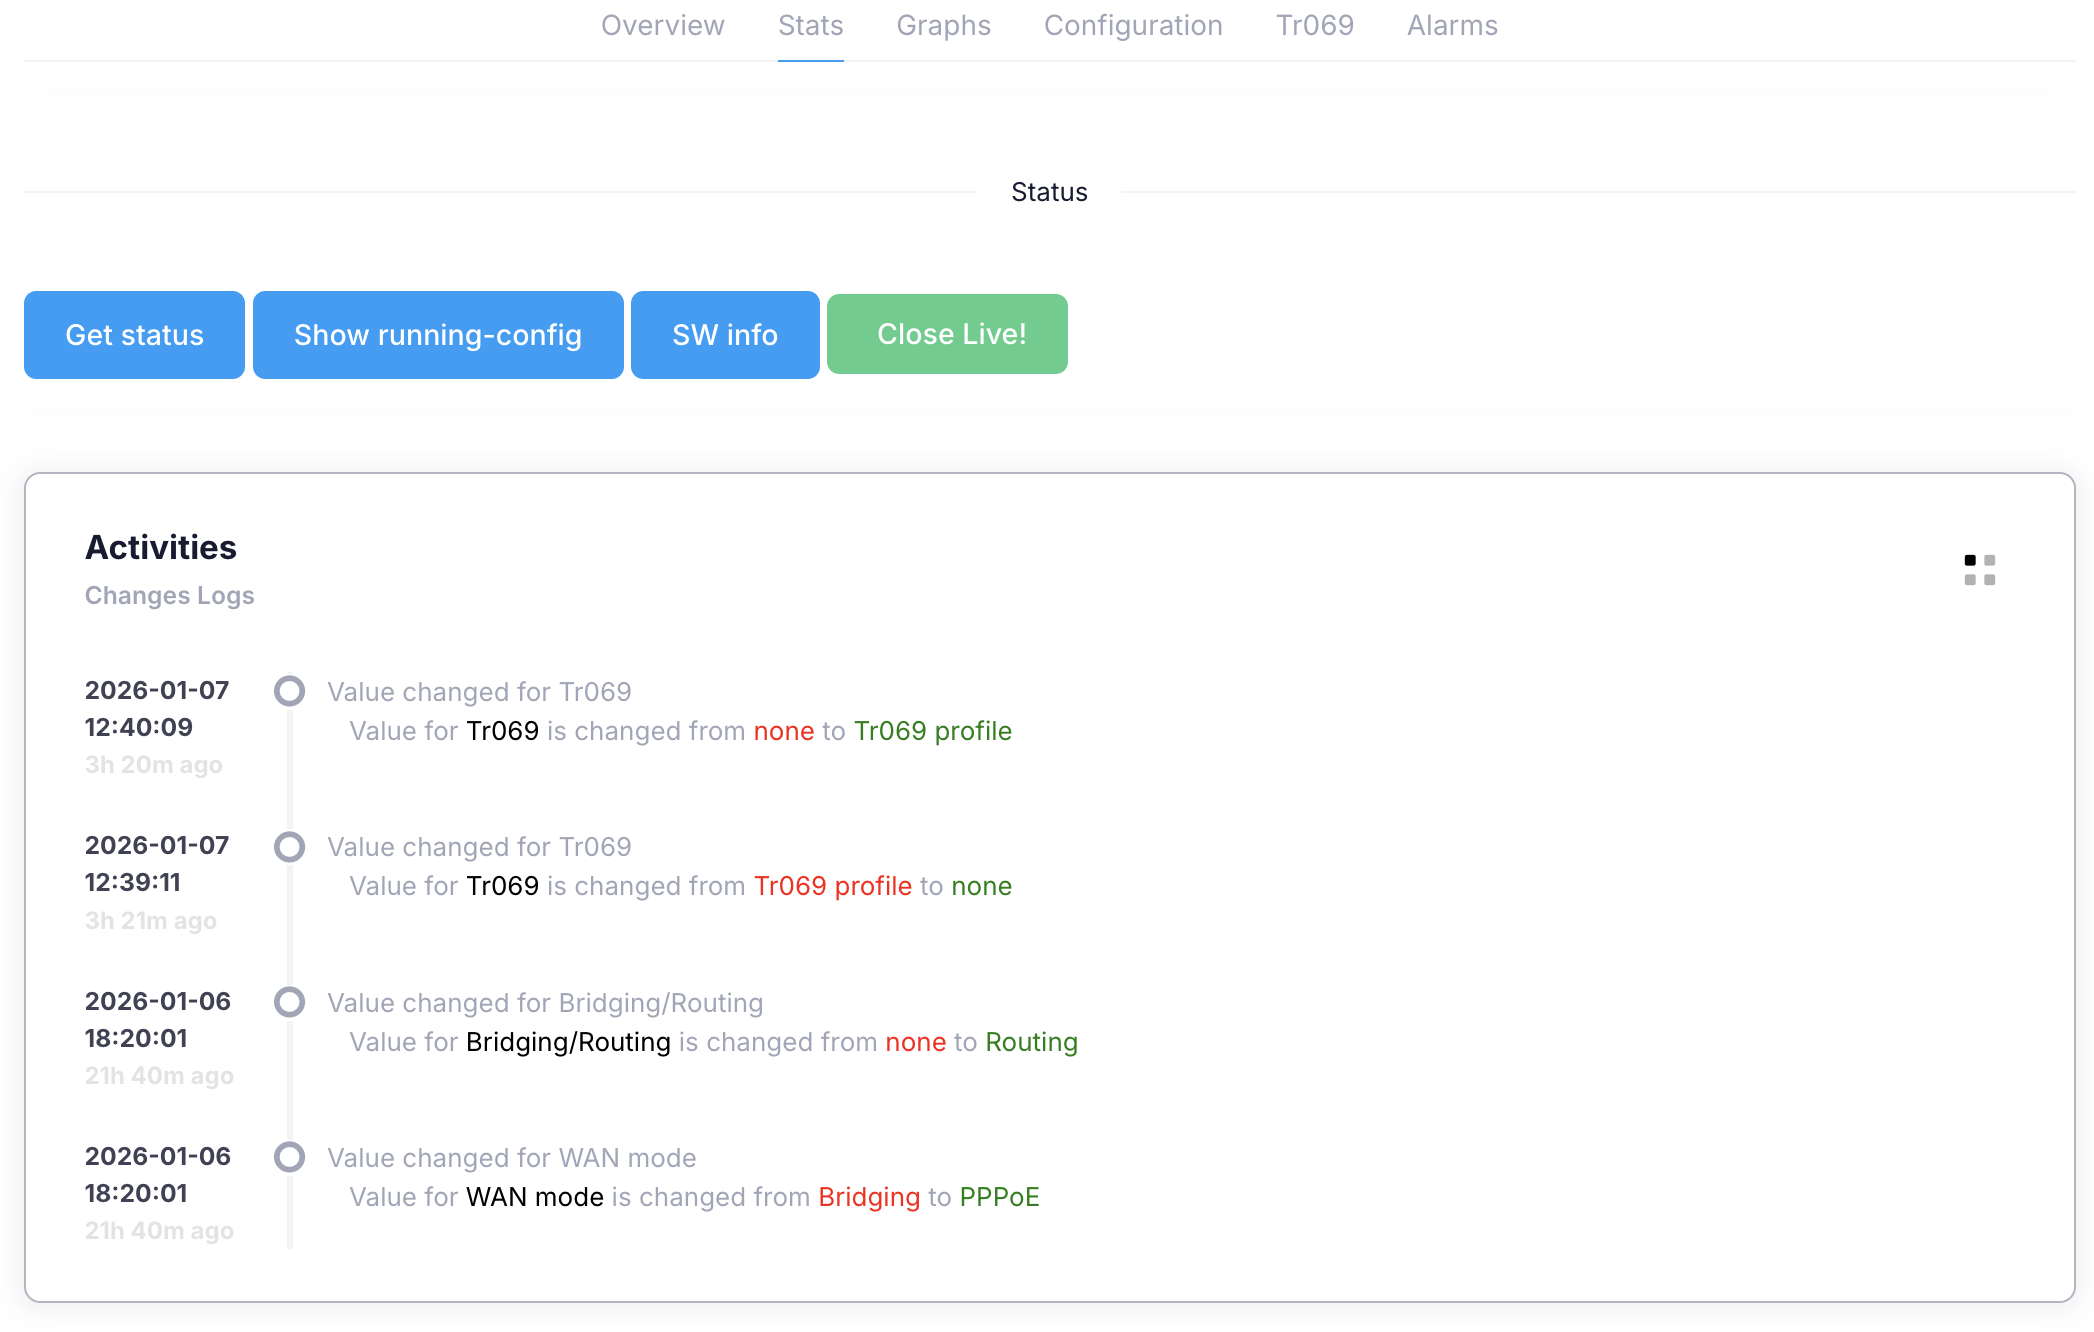Click timeline marker for 12:39:11 Tr069 change

click(x=290, y=847)
